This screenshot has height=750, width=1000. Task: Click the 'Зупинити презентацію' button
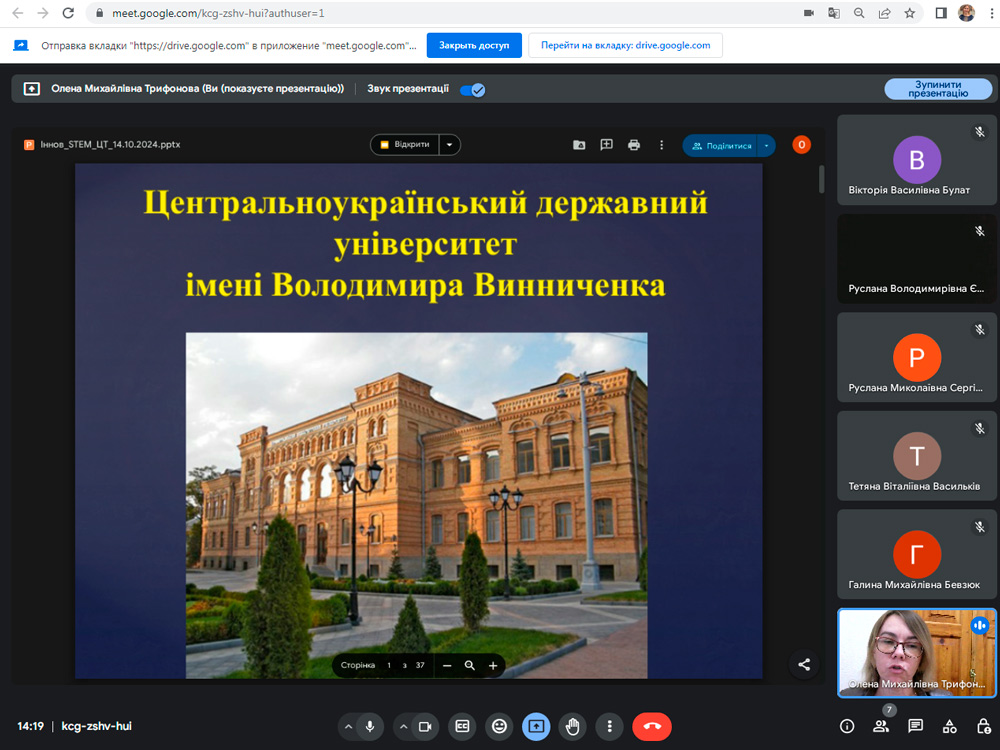pyautogui.click(x=938, y=89)
